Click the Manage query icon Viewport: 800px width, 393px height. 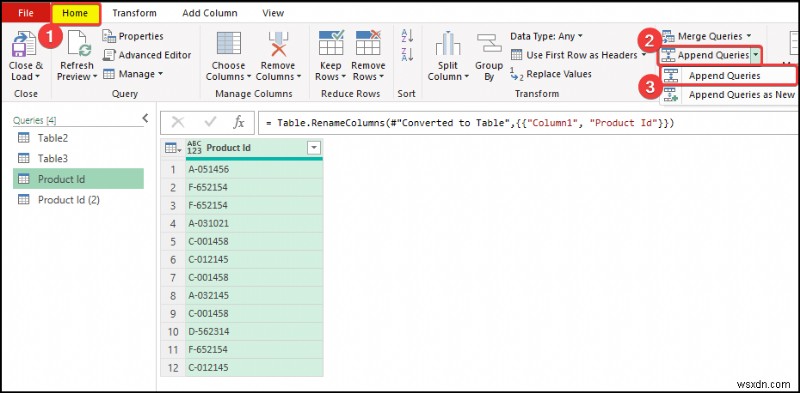(x=109, y=74)
